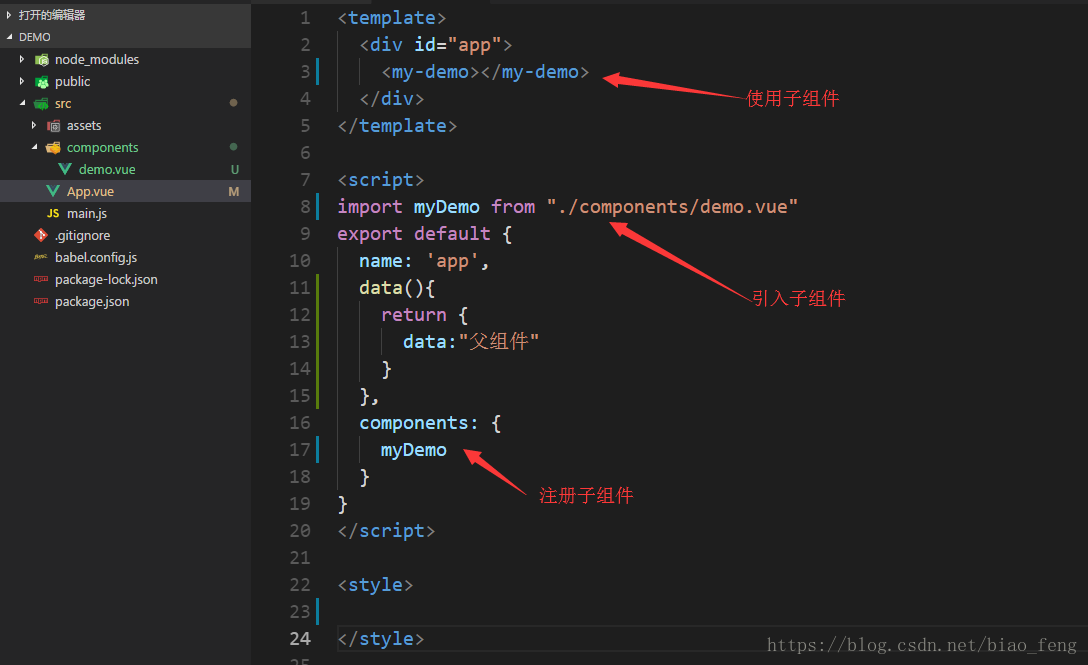Screen dimensions: 1088x665
Task: Open package-lock.json file
Action: [106, 279]
